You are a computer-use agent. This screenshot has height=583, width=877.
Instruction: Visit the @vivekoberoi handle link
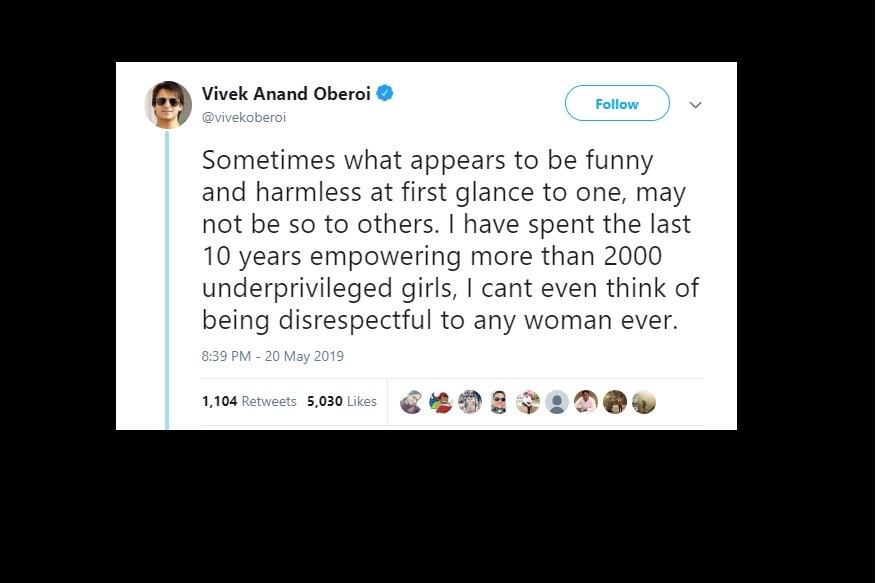tap(244, 117)
